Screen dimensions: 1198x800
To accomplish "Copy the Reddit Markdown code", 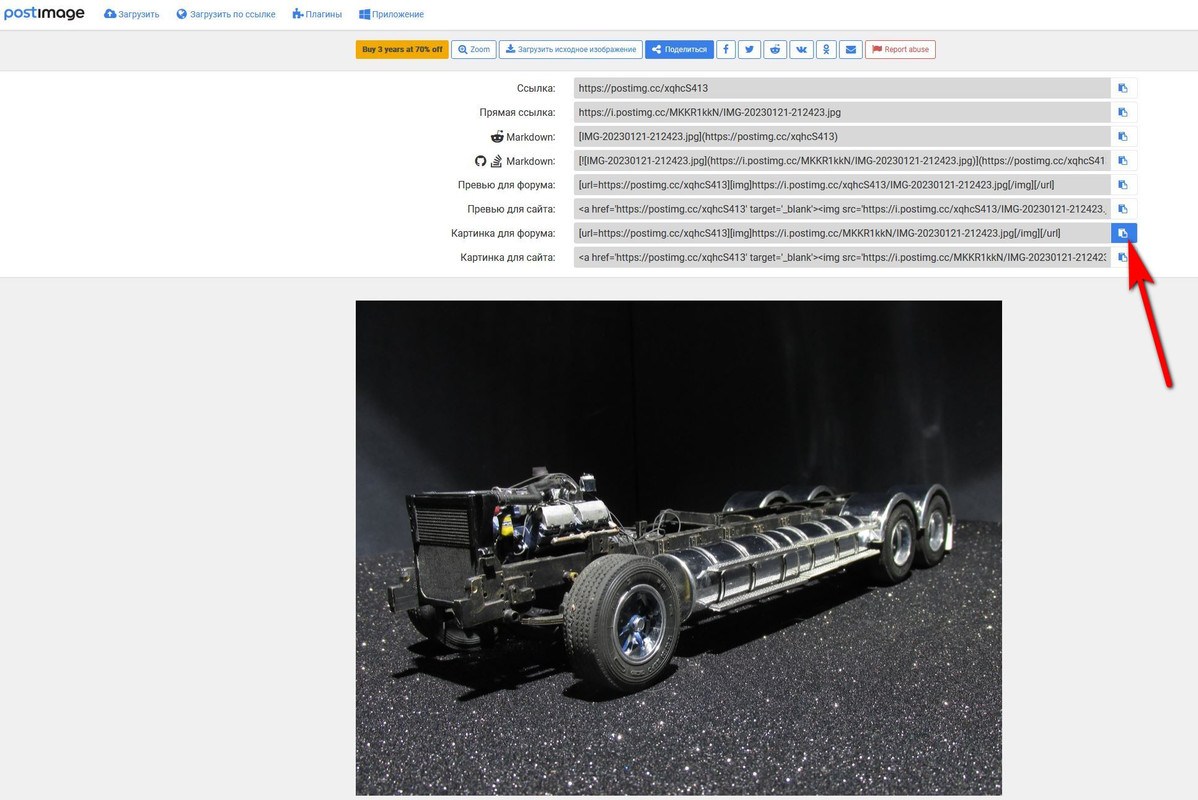I will pyautogui.click(x=1123, y=137).
